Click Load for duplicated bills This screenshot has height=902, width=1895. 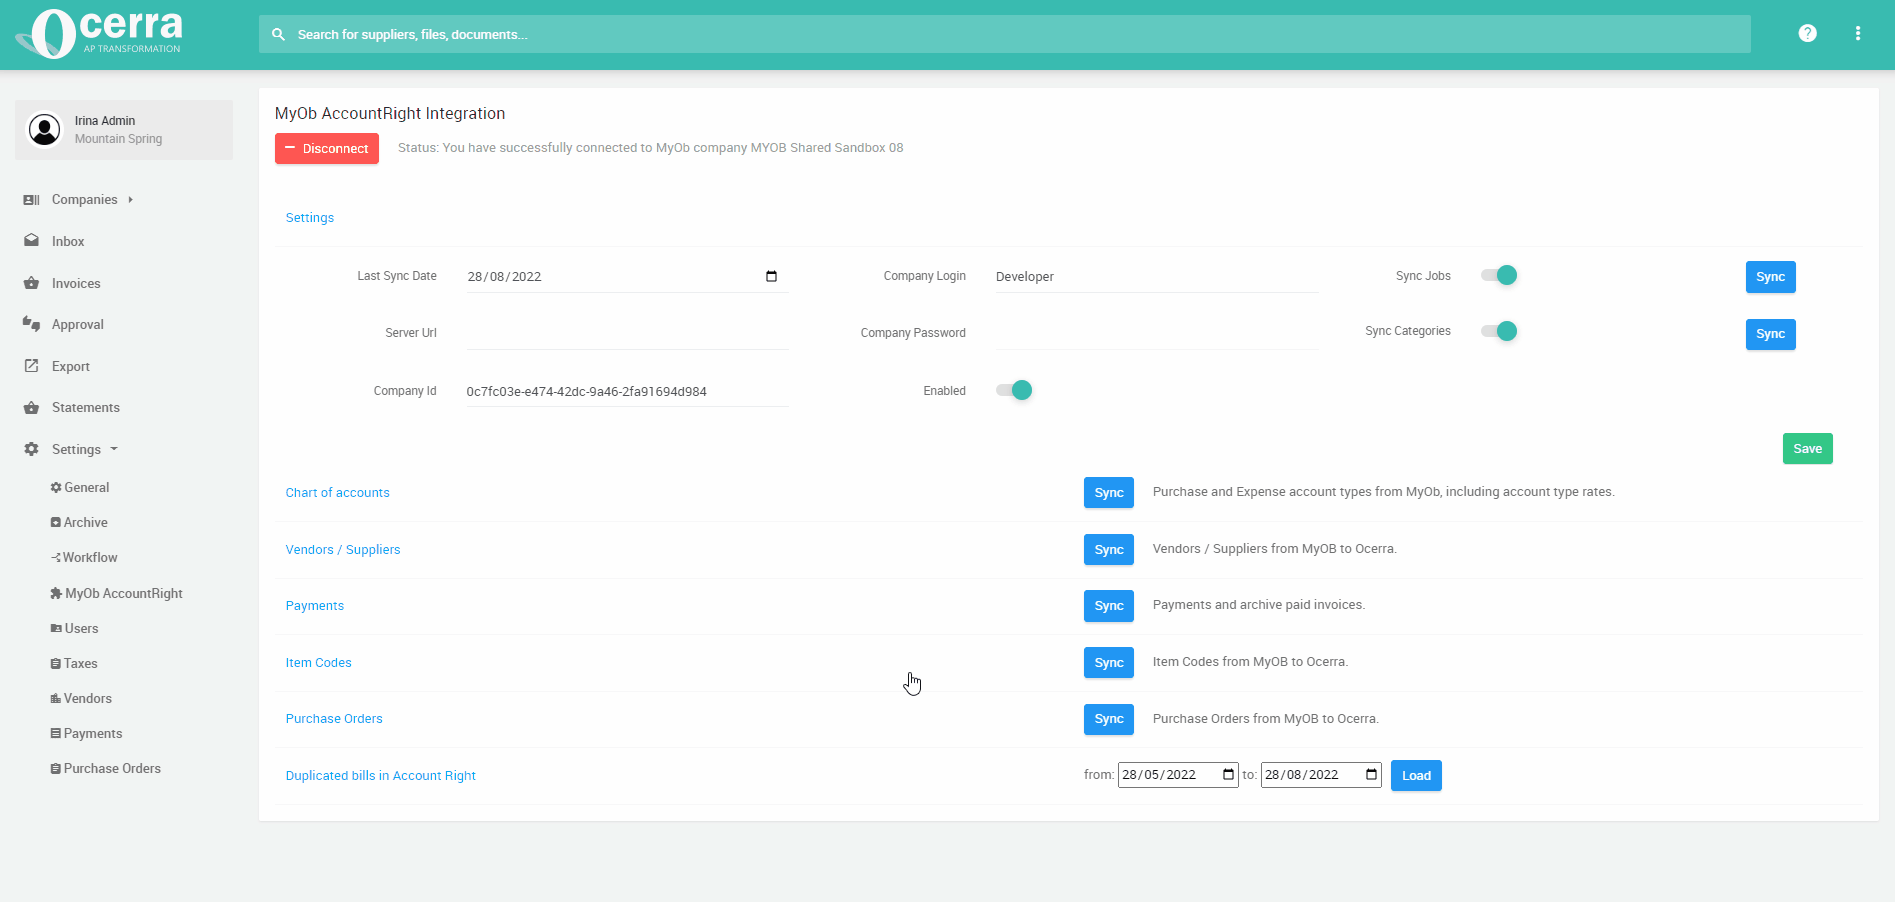(1416, 775)
